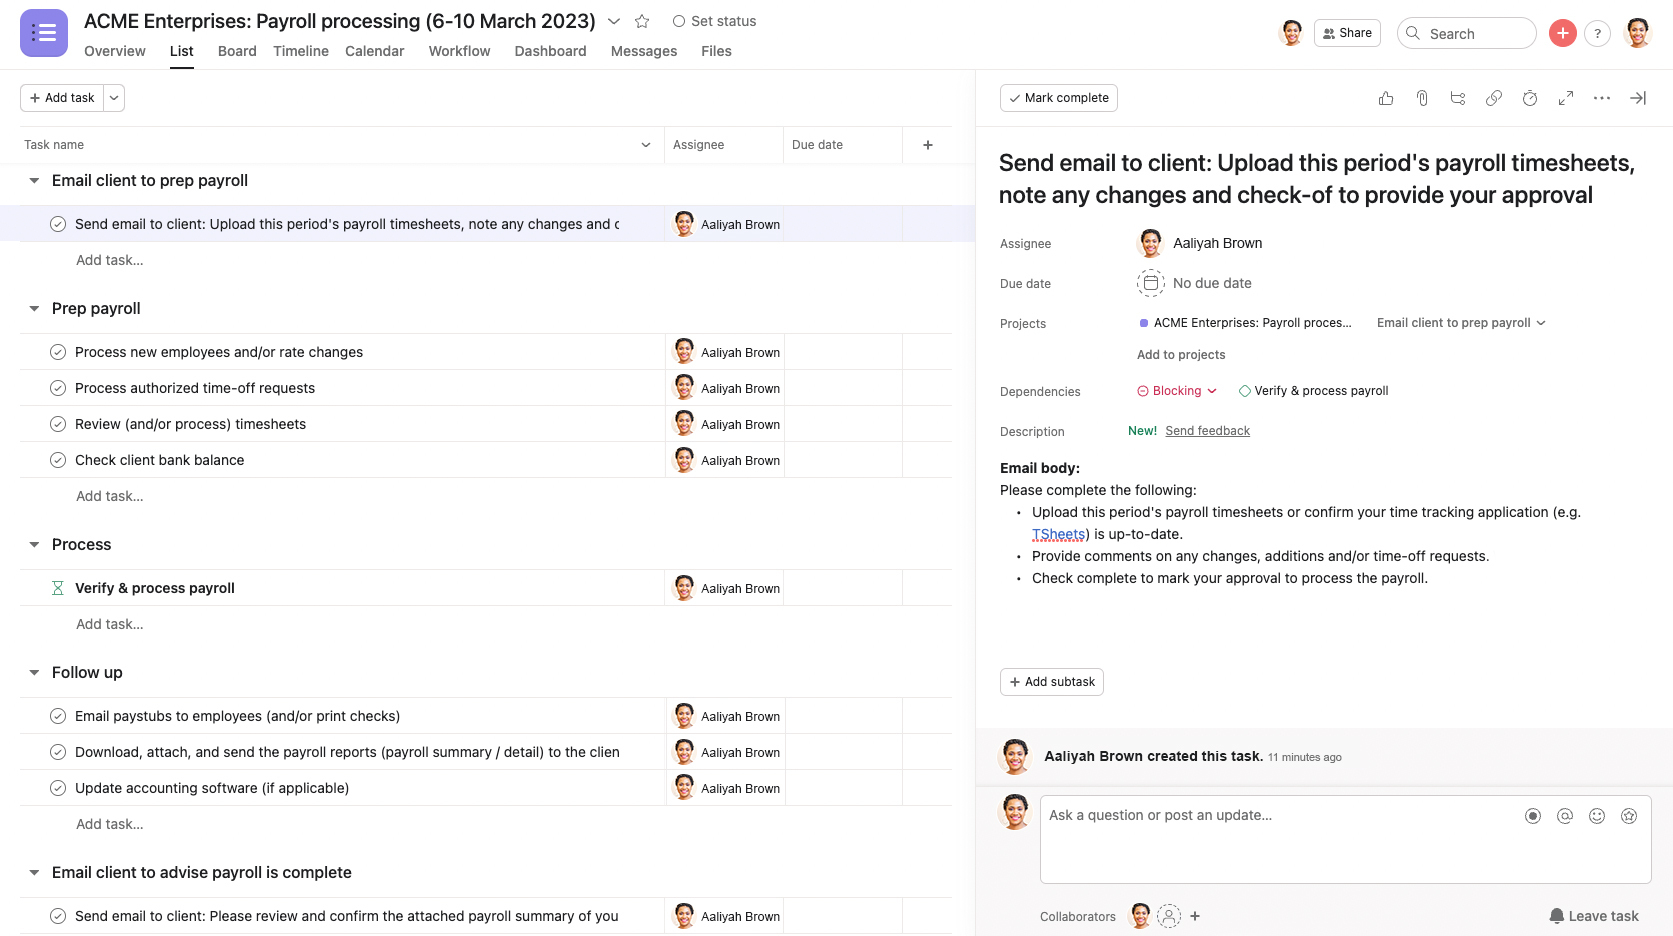The height and width of the screenshot is (936, 1673).
Task: Click the red global add button
Action: coord(1562,33)
